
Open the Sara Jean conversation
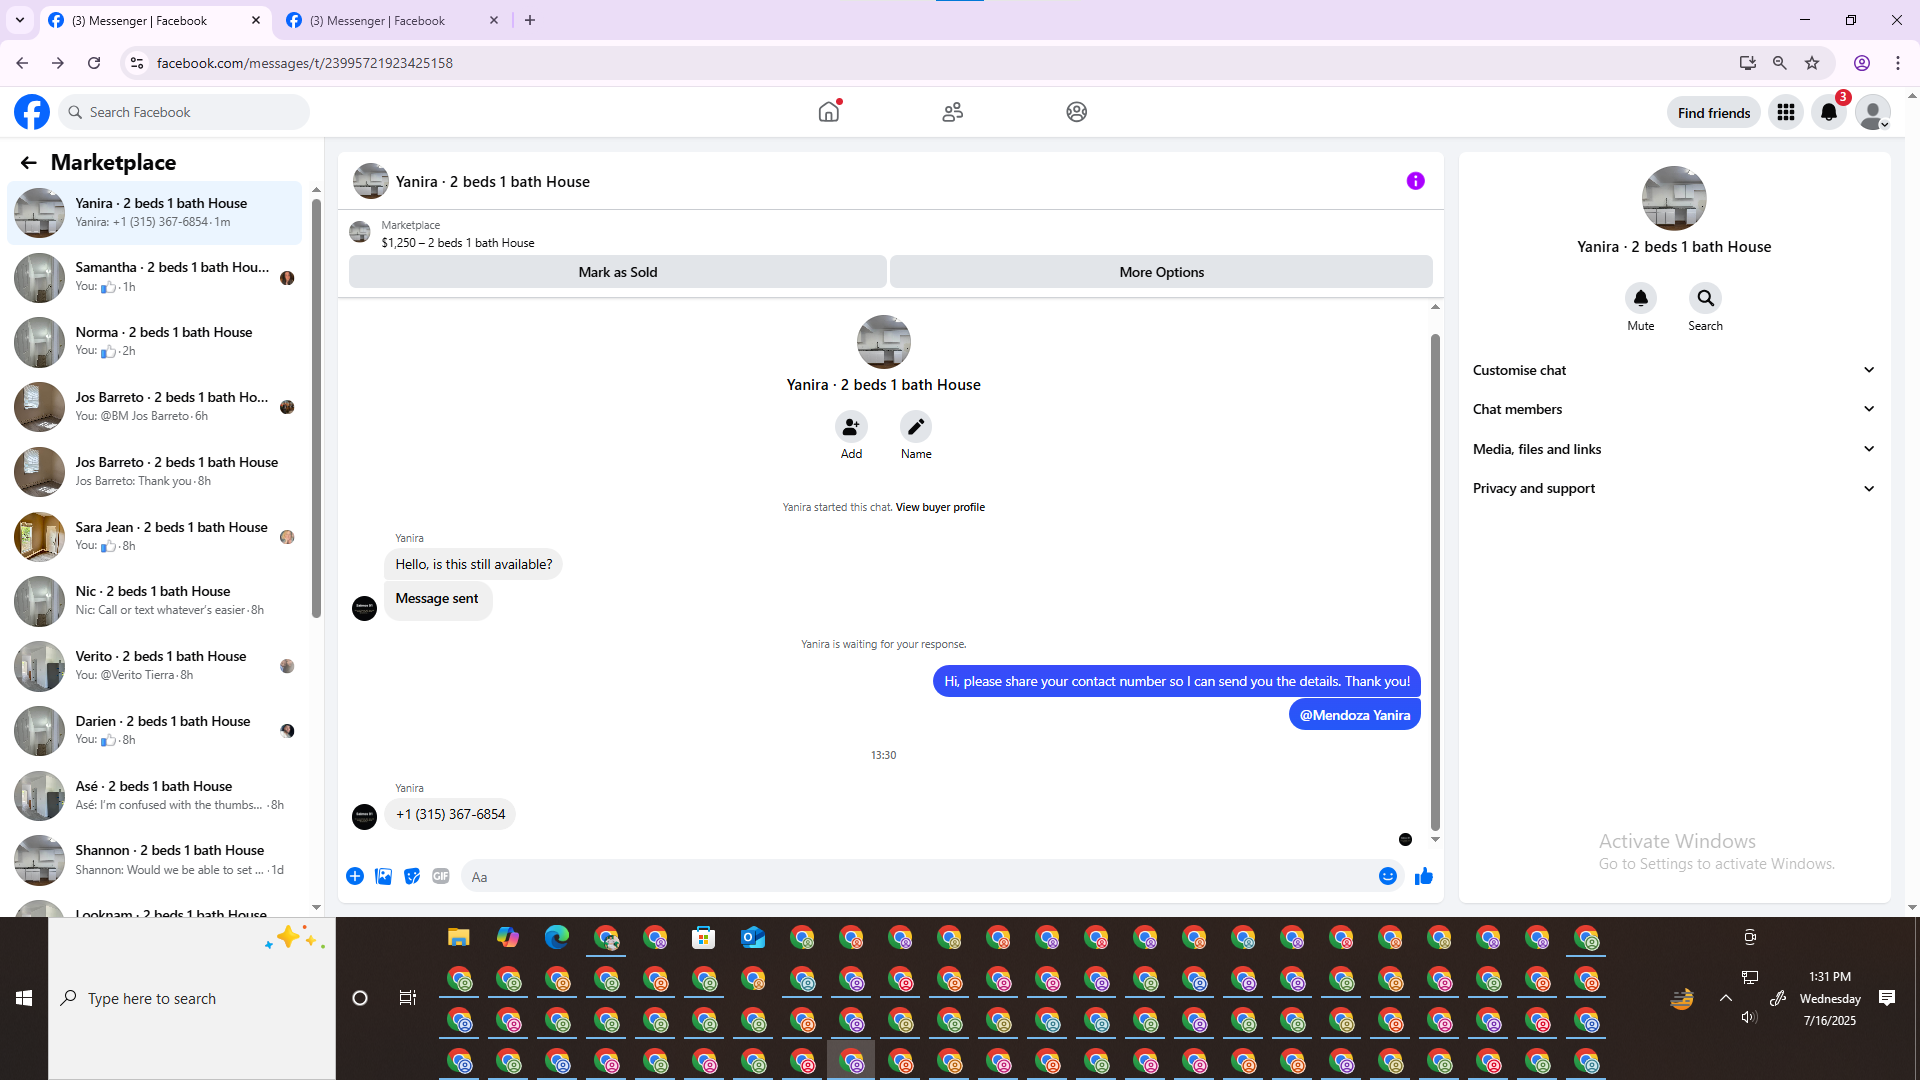coord(155,537)
